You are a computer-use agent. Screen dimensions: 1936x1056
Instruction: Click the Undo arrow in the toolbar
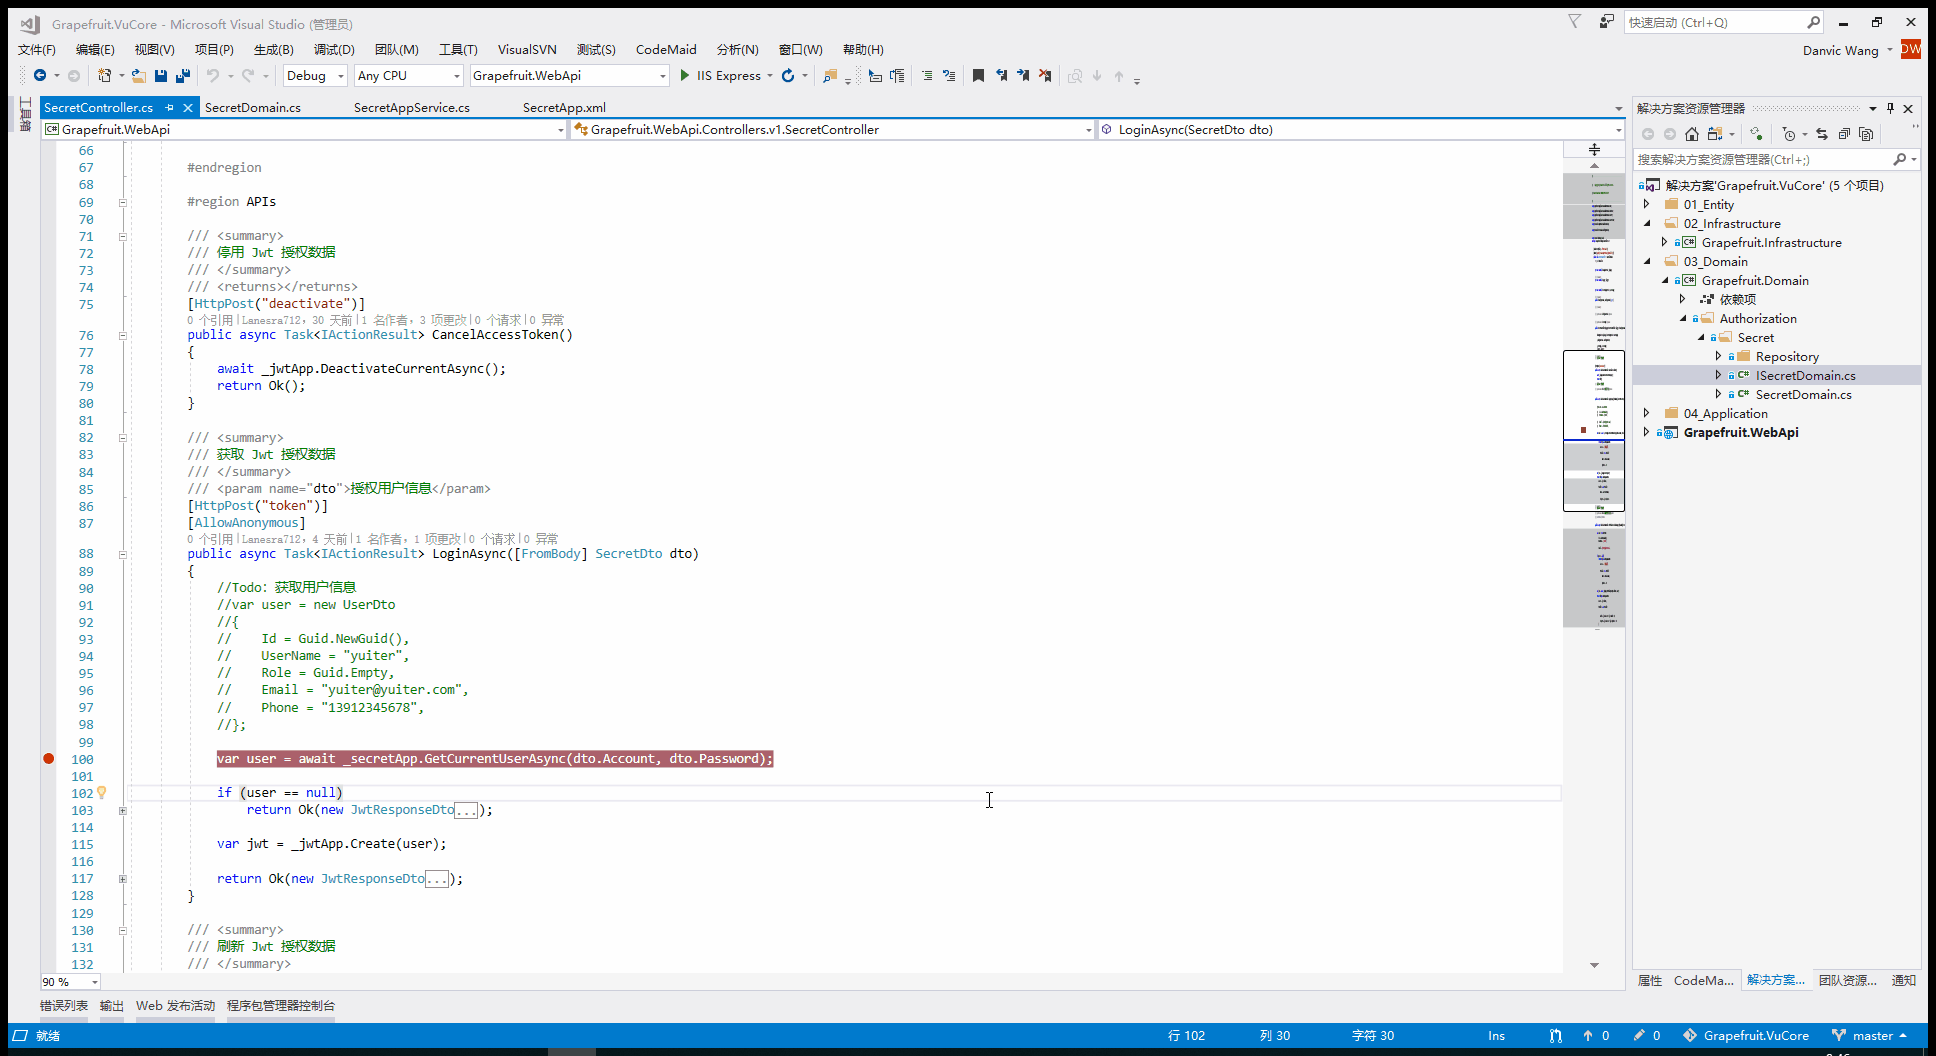coord(212,75)
